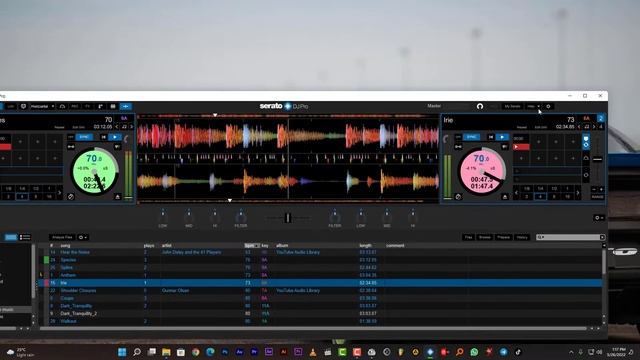The height and width of the screenshot is (360, 640).
Task: Jump to previous track on Irie deck
Action: (491, 137)
